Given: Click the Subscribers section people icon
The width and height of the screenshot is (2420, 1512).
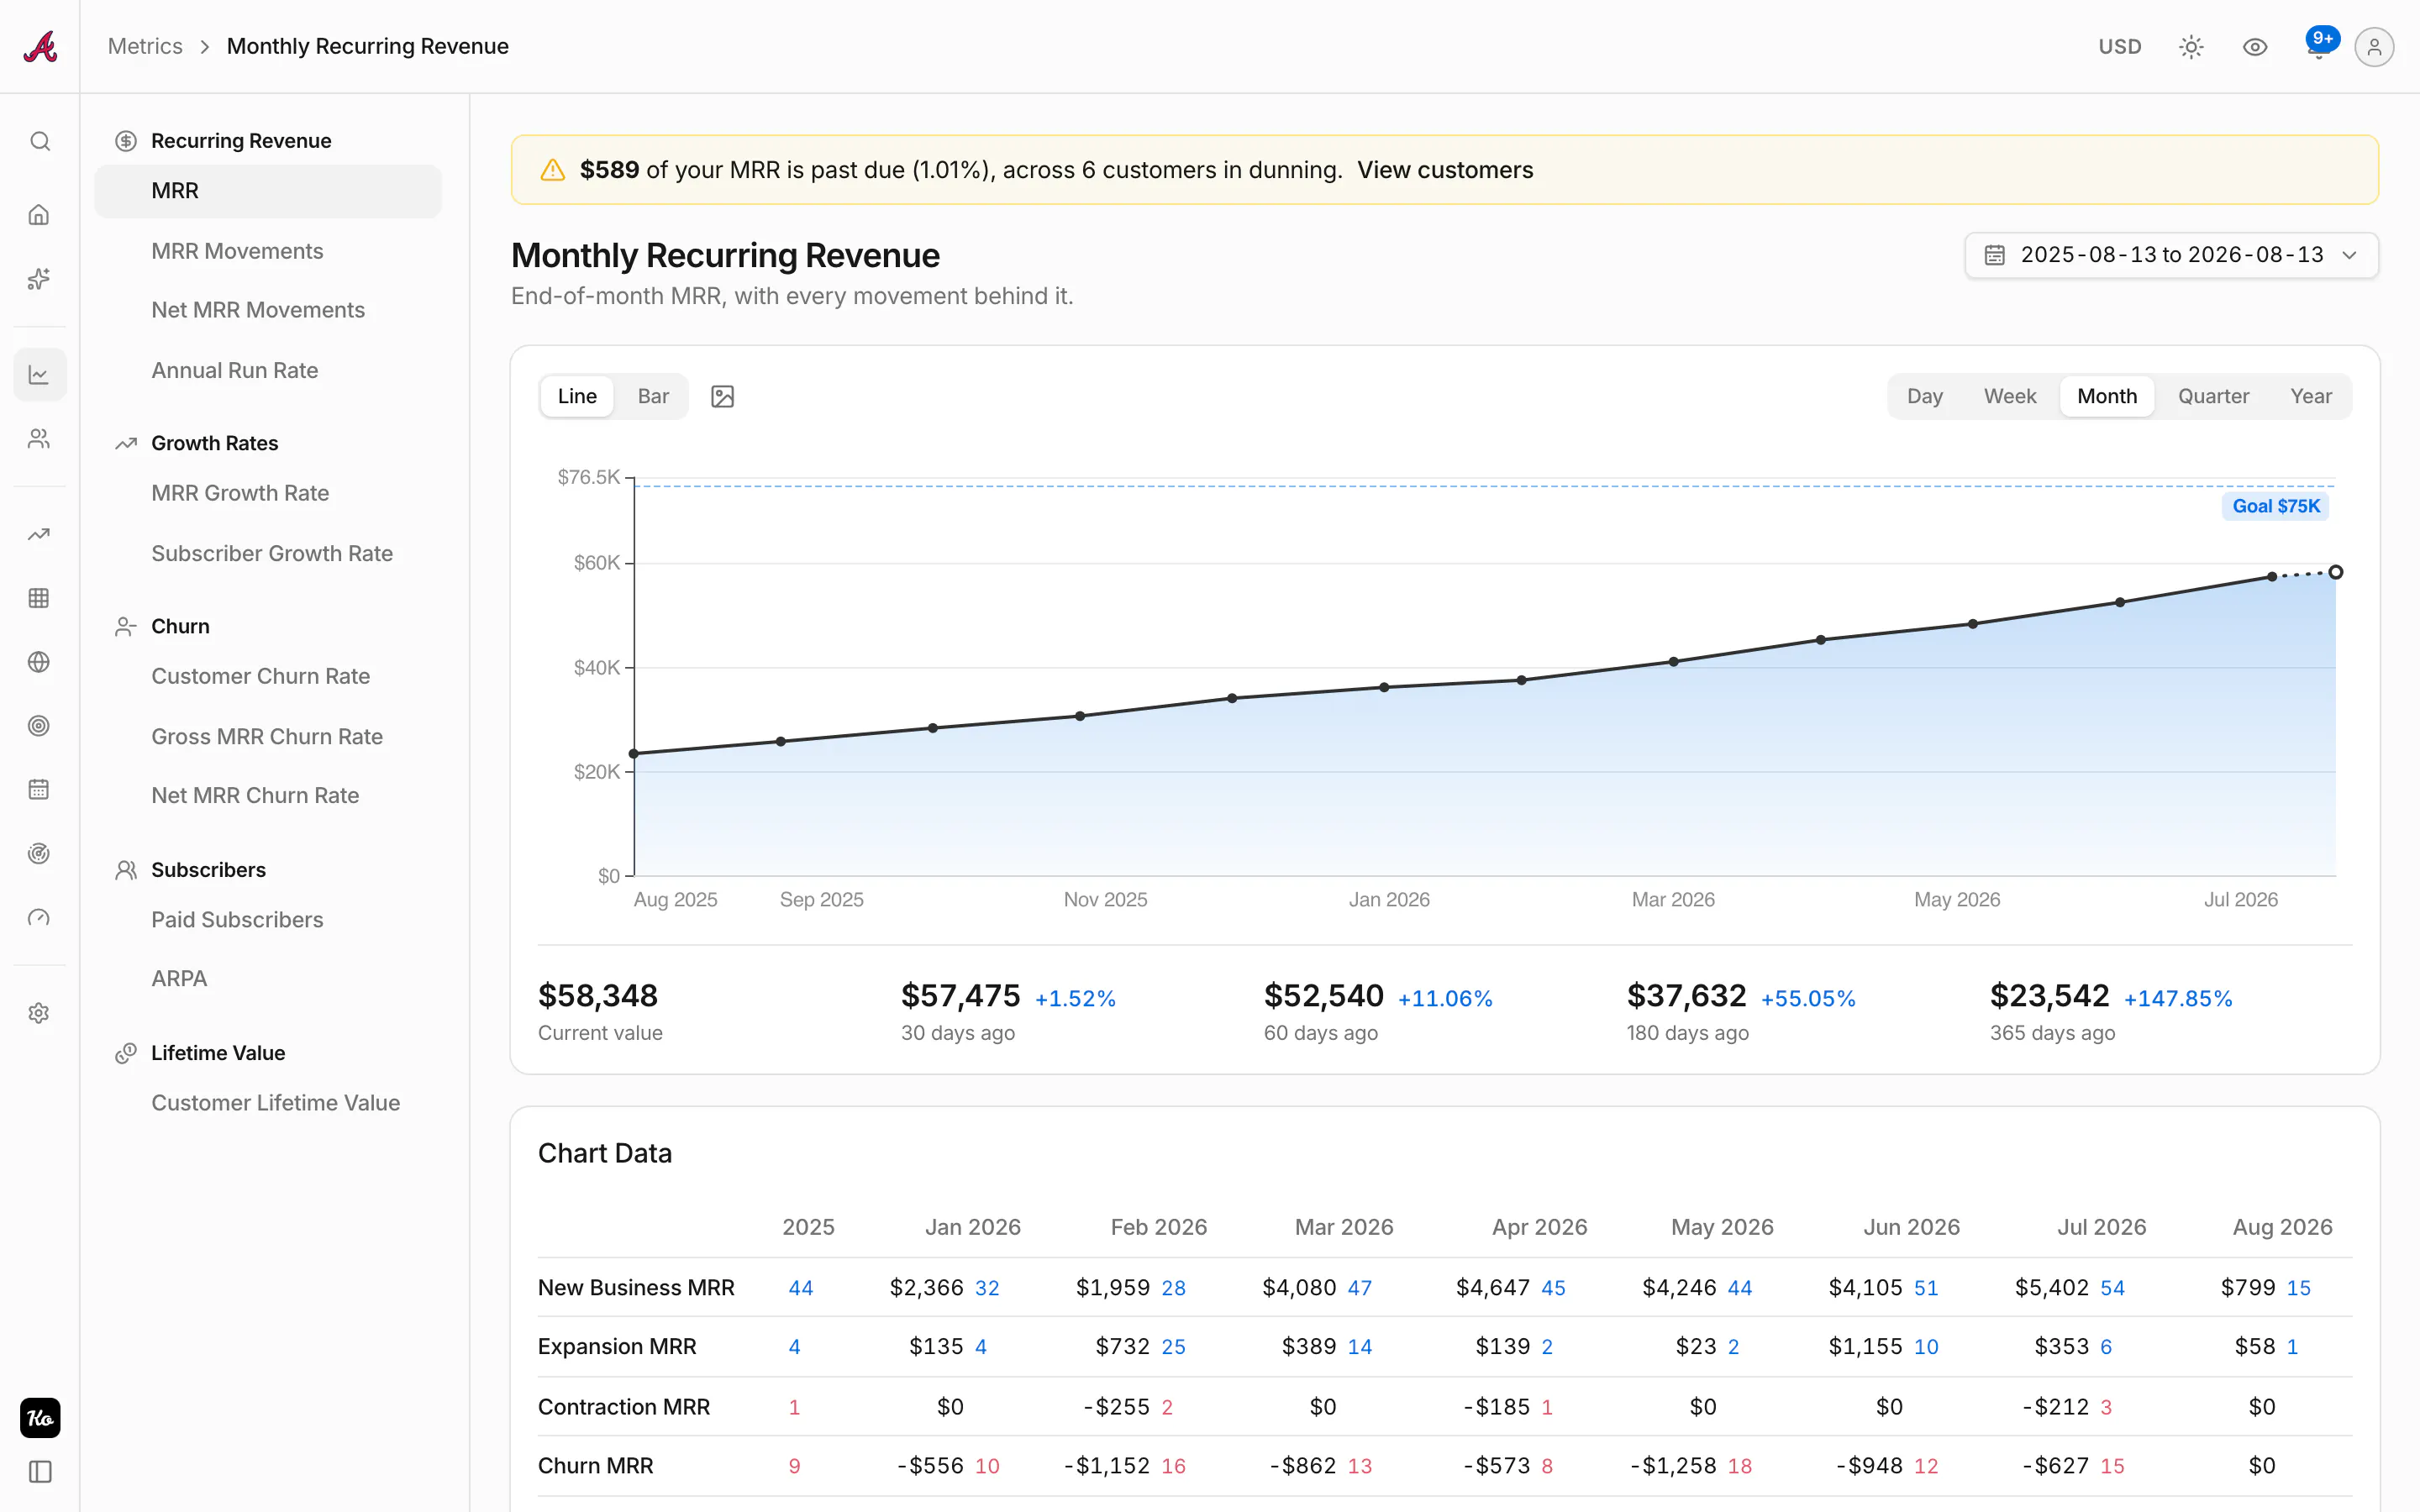Looking at the screenshot, I should tap(126, 870).
